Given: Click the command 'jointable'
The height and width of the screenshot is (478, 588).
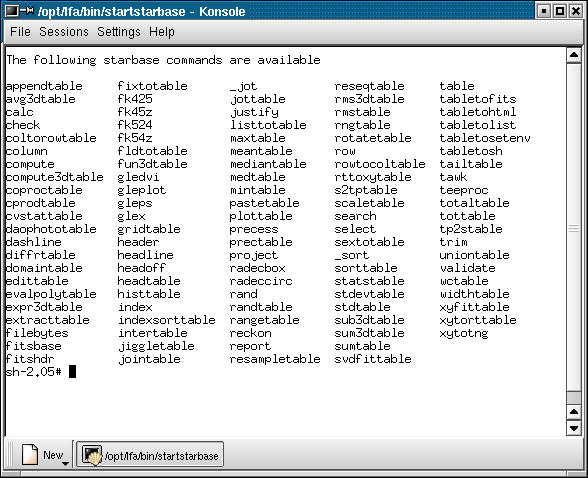Looking at the screenshot, I should (x=149, y=359).
